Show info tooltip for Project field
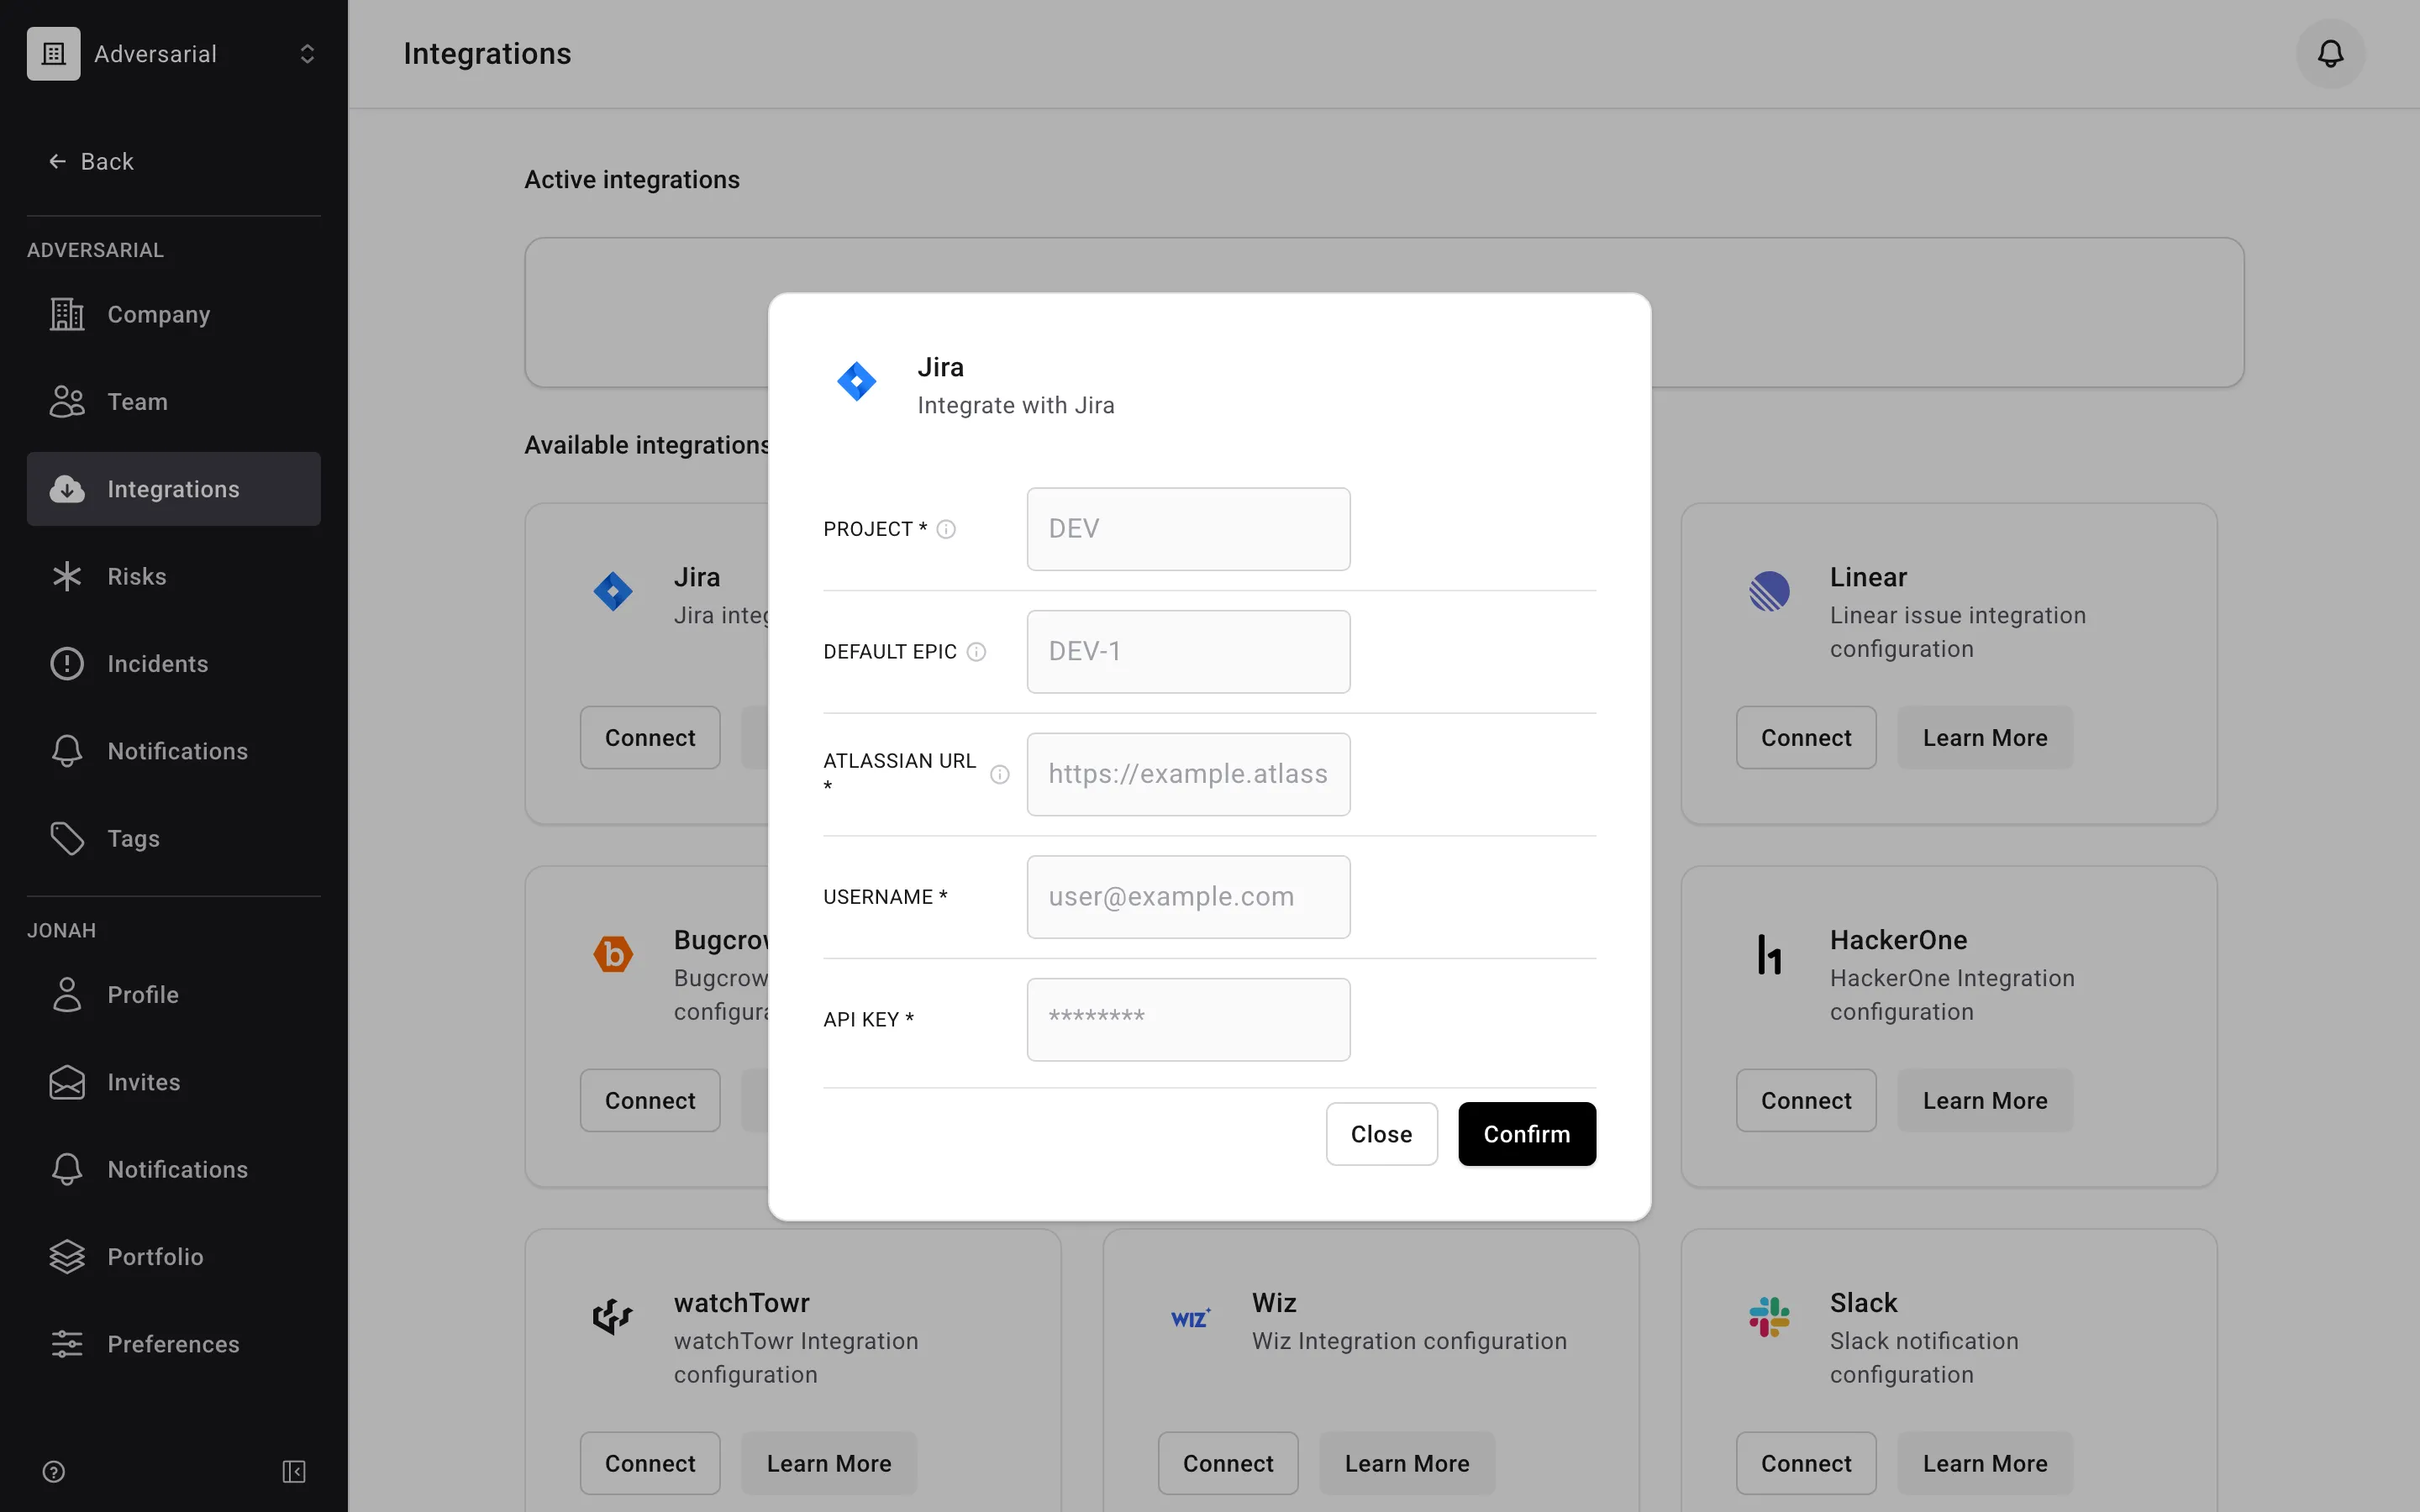The width and height of the screenshot is (2420, 1512). (x=946, y=529)
